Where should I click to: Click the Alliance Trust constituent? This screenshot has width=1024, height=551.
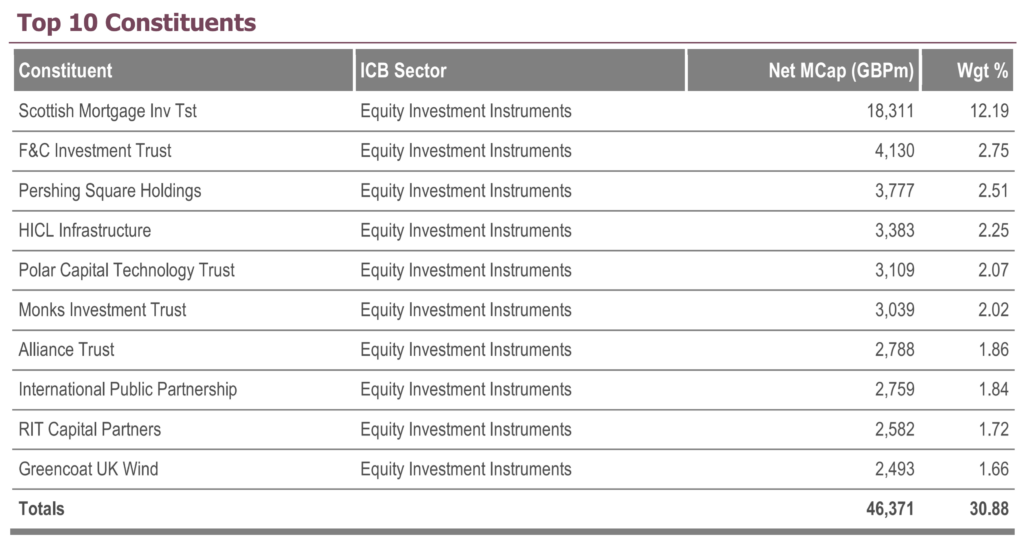click(66, 350)
